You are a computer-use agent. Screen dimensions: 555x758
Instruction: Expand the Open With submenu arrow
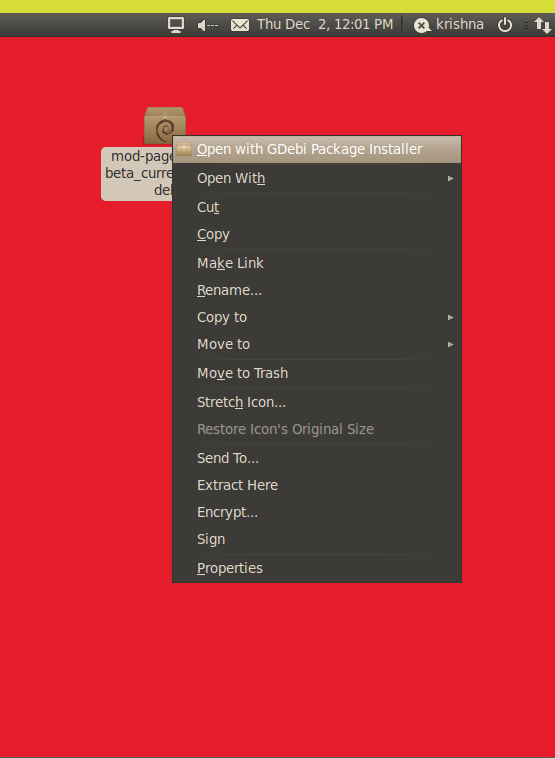(451, 178)
